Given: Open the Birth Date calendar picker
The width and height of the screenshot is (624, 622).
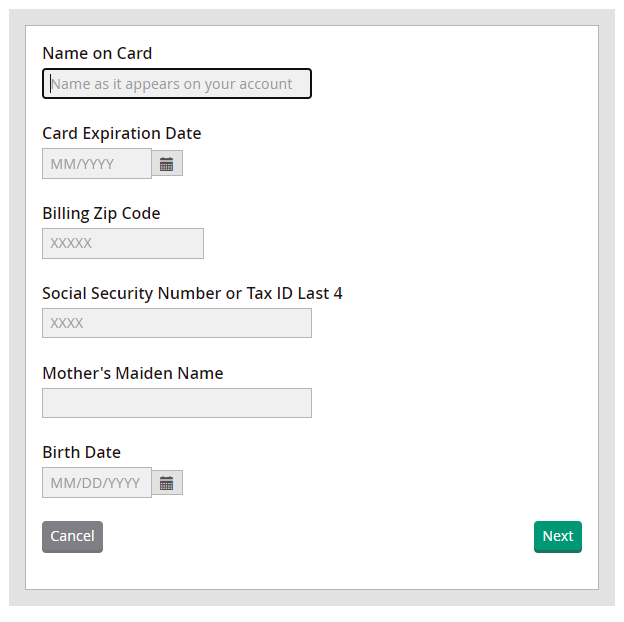Looking at the screenshot, I should tap(167, 483).
